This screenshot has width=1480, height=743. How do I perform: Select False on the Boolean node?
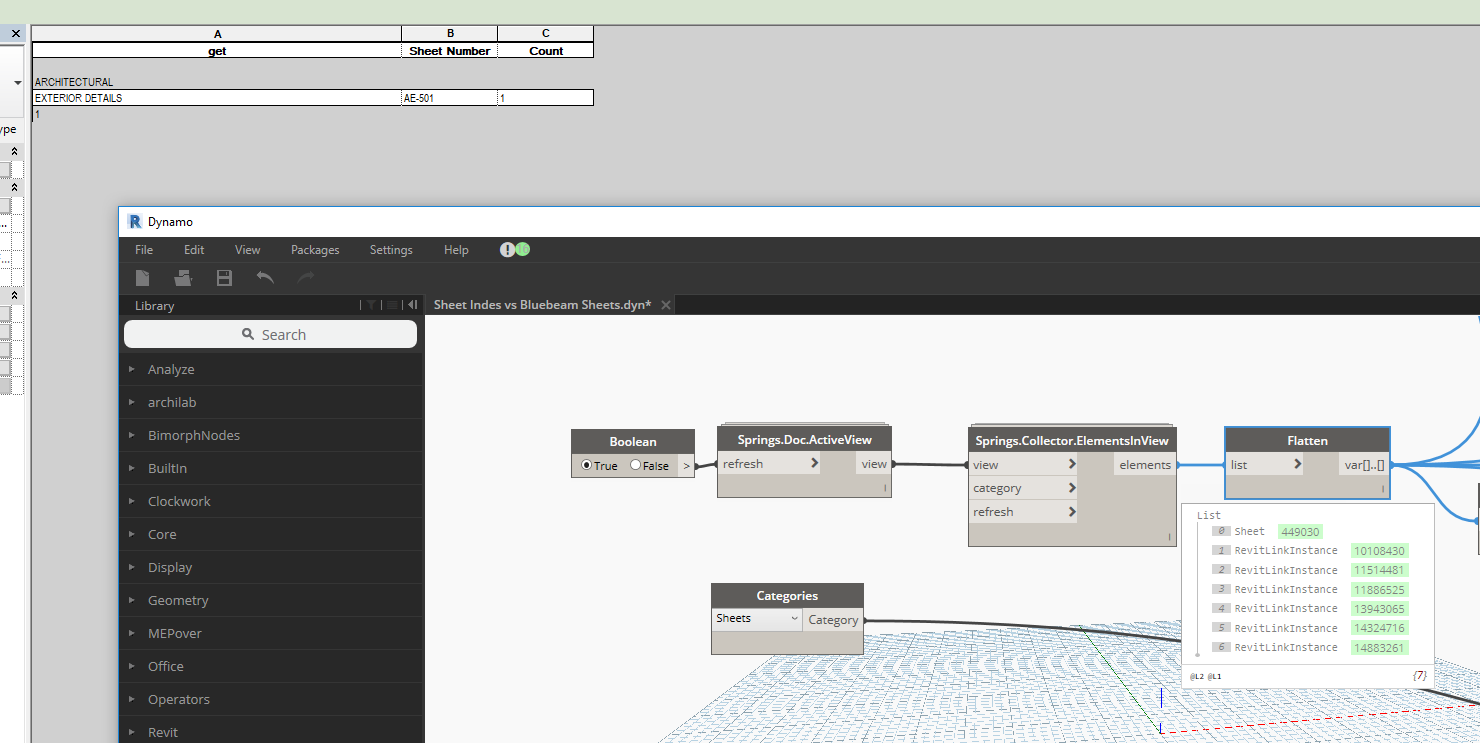(x=636, y=465)
